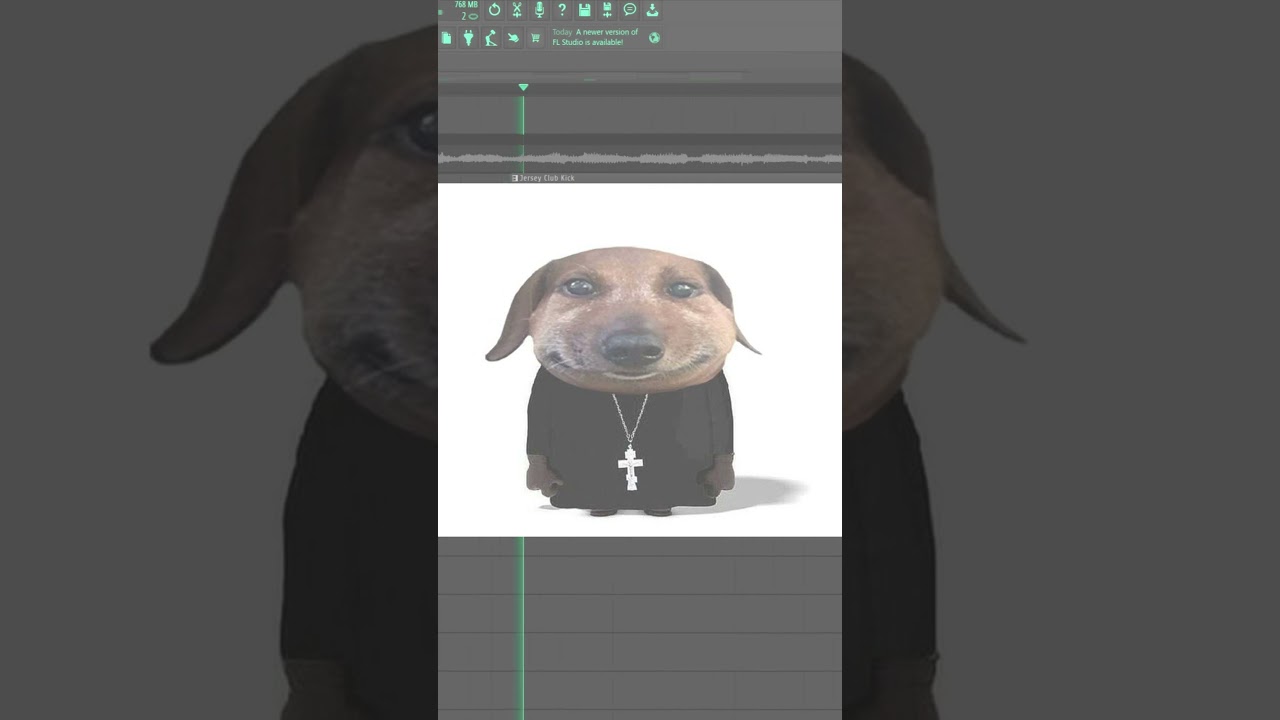Click the microphone recording icon
The image size is (1280, 720).
click(x=540, y=10)
